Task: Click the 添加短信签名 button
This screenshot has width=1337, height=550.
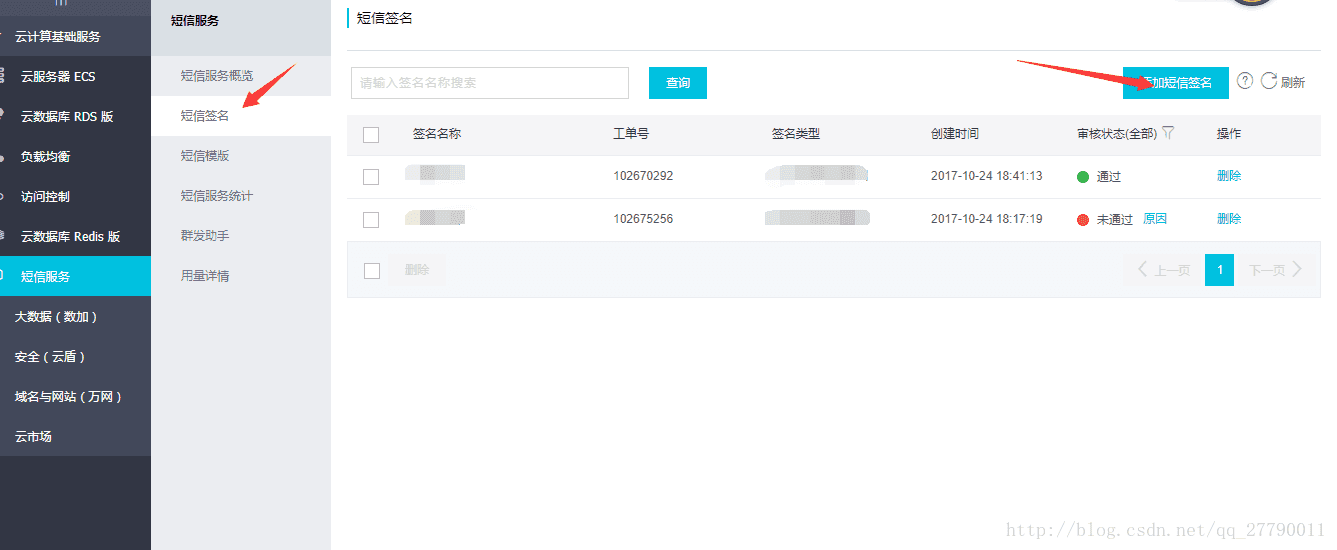Action: click(x=1175, y=83)
